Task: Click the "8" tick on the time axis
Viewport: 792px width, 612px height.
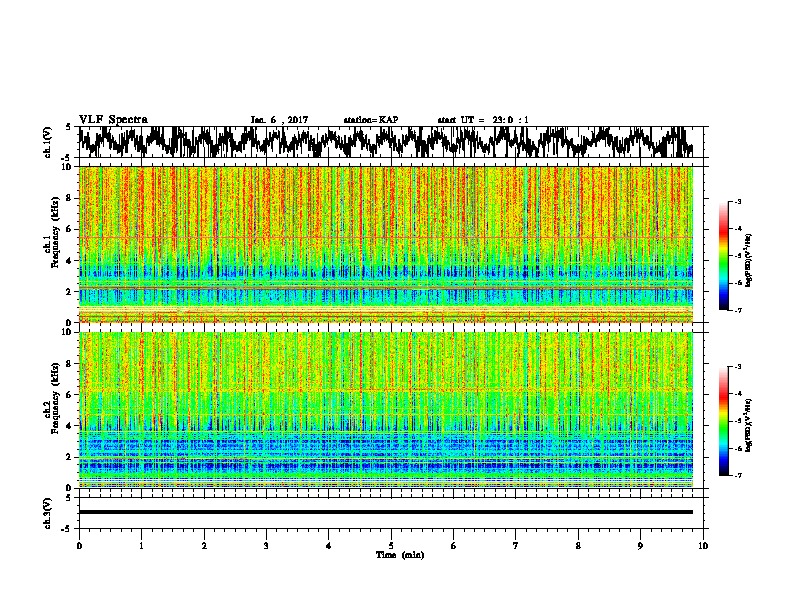Action: [x=578, y=546]
